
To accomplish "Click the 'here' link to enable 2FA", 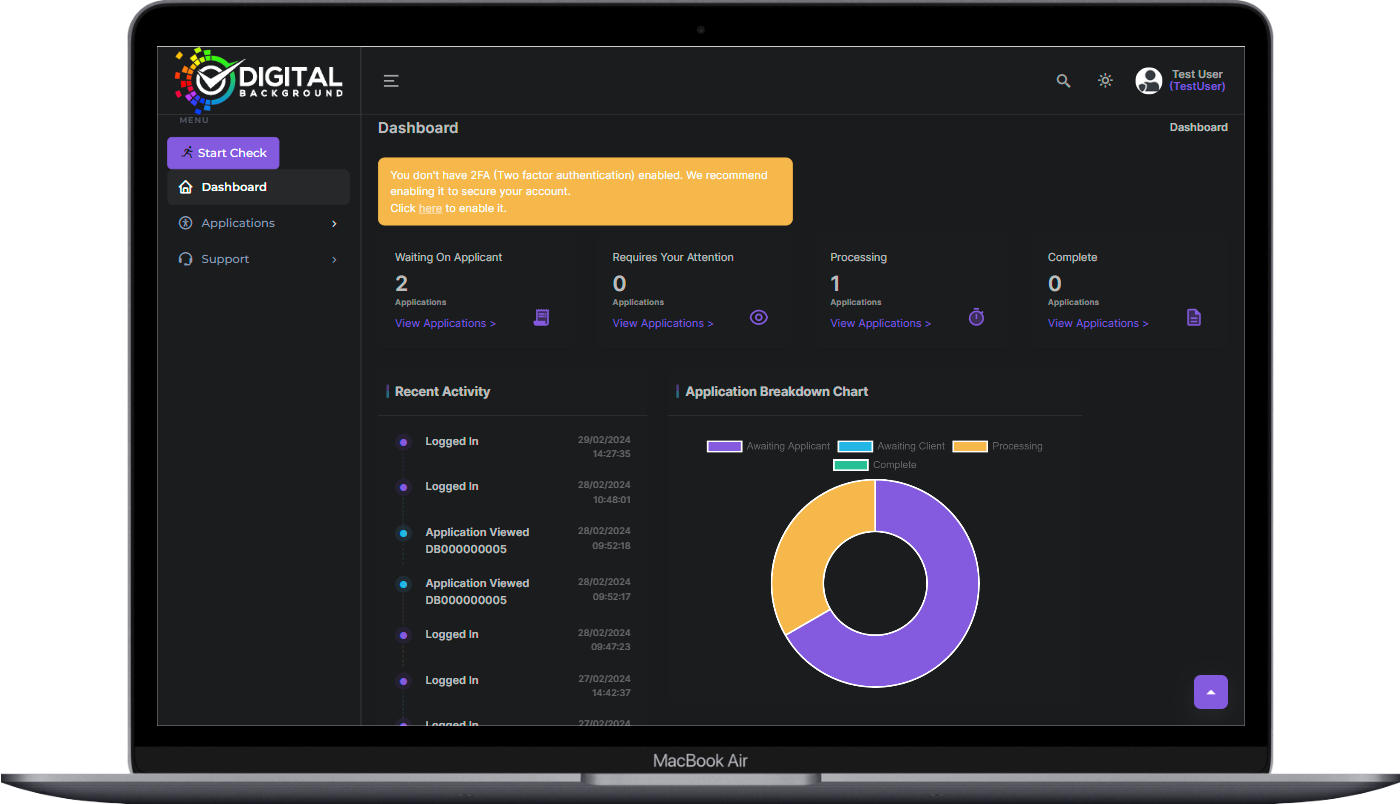I will point(430,208).
